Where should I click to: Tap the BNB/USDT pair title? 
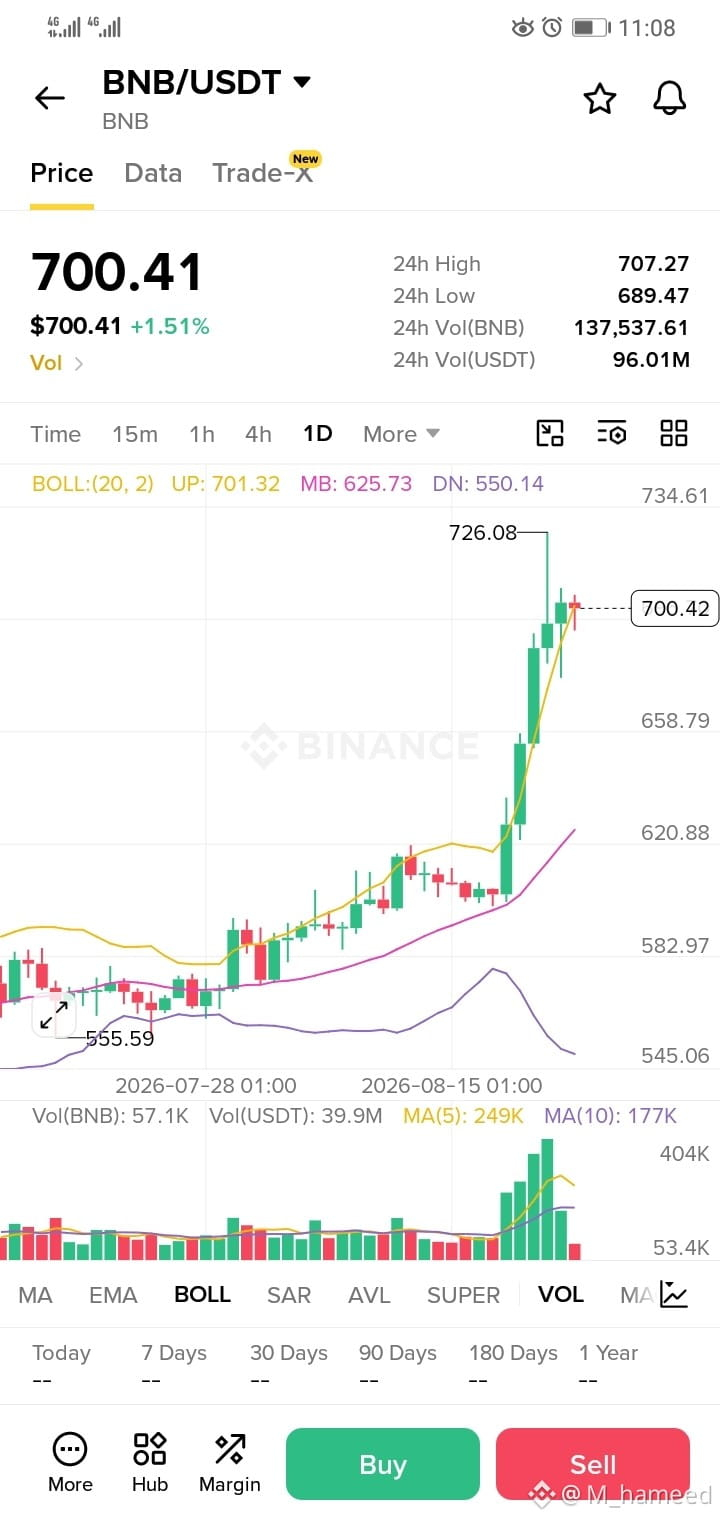pos(192,82)
